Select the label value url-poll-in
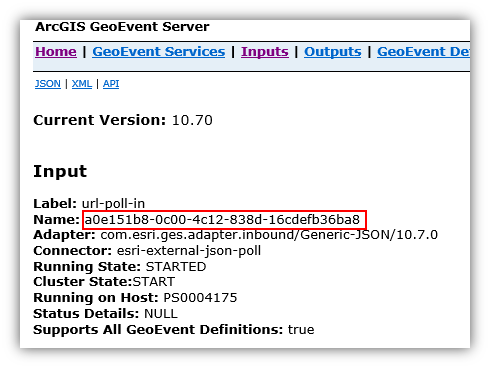Image resolution: width=490 pixels, height=368 pixels. (x=113, y=203)
